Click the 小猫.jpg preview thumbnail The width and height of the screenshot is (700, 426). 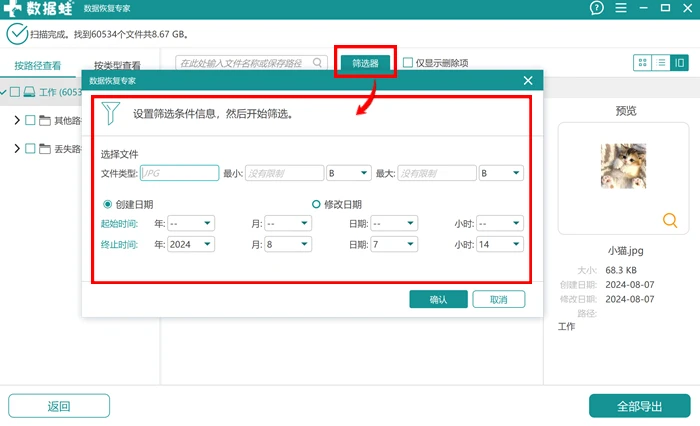pyautogui.click(x=623, y=166)
